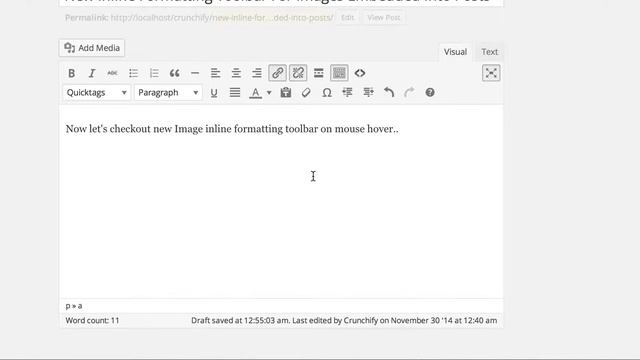Insert a horizontal line
640x360 pixels.
(195, 73)
